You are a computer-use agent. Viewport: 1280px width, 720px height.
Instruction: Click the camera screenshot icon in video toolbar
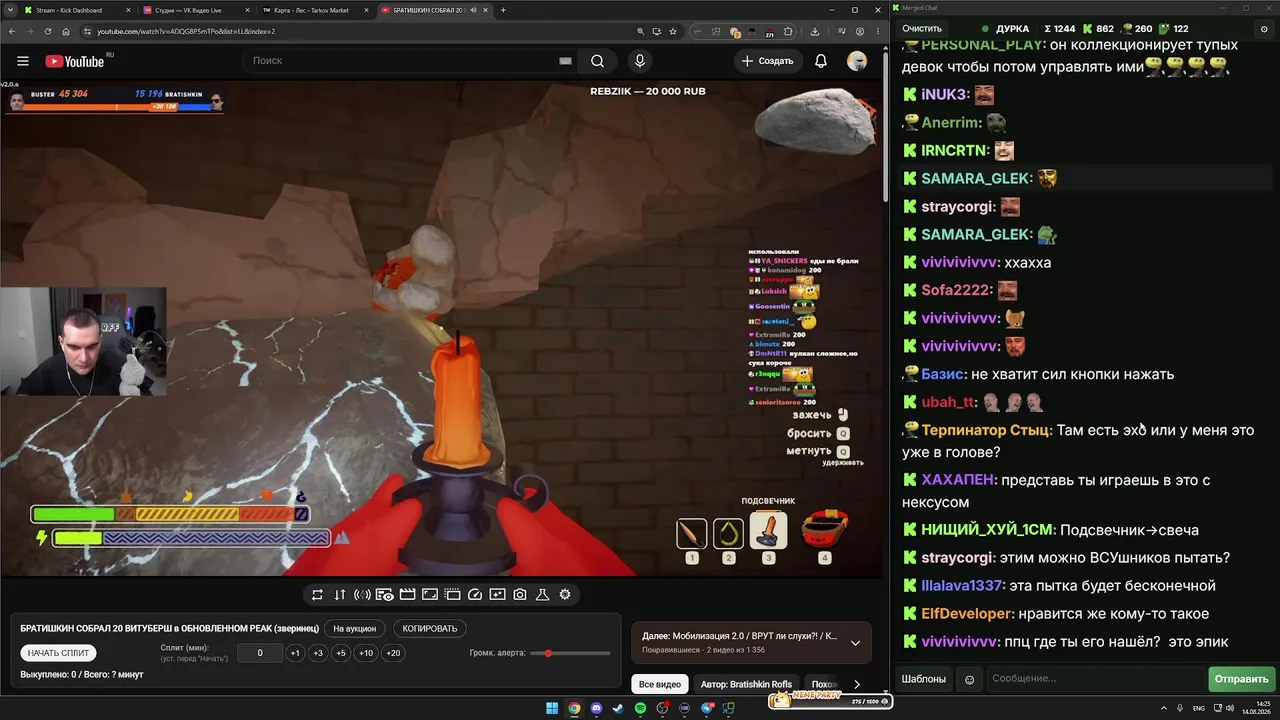520,594
